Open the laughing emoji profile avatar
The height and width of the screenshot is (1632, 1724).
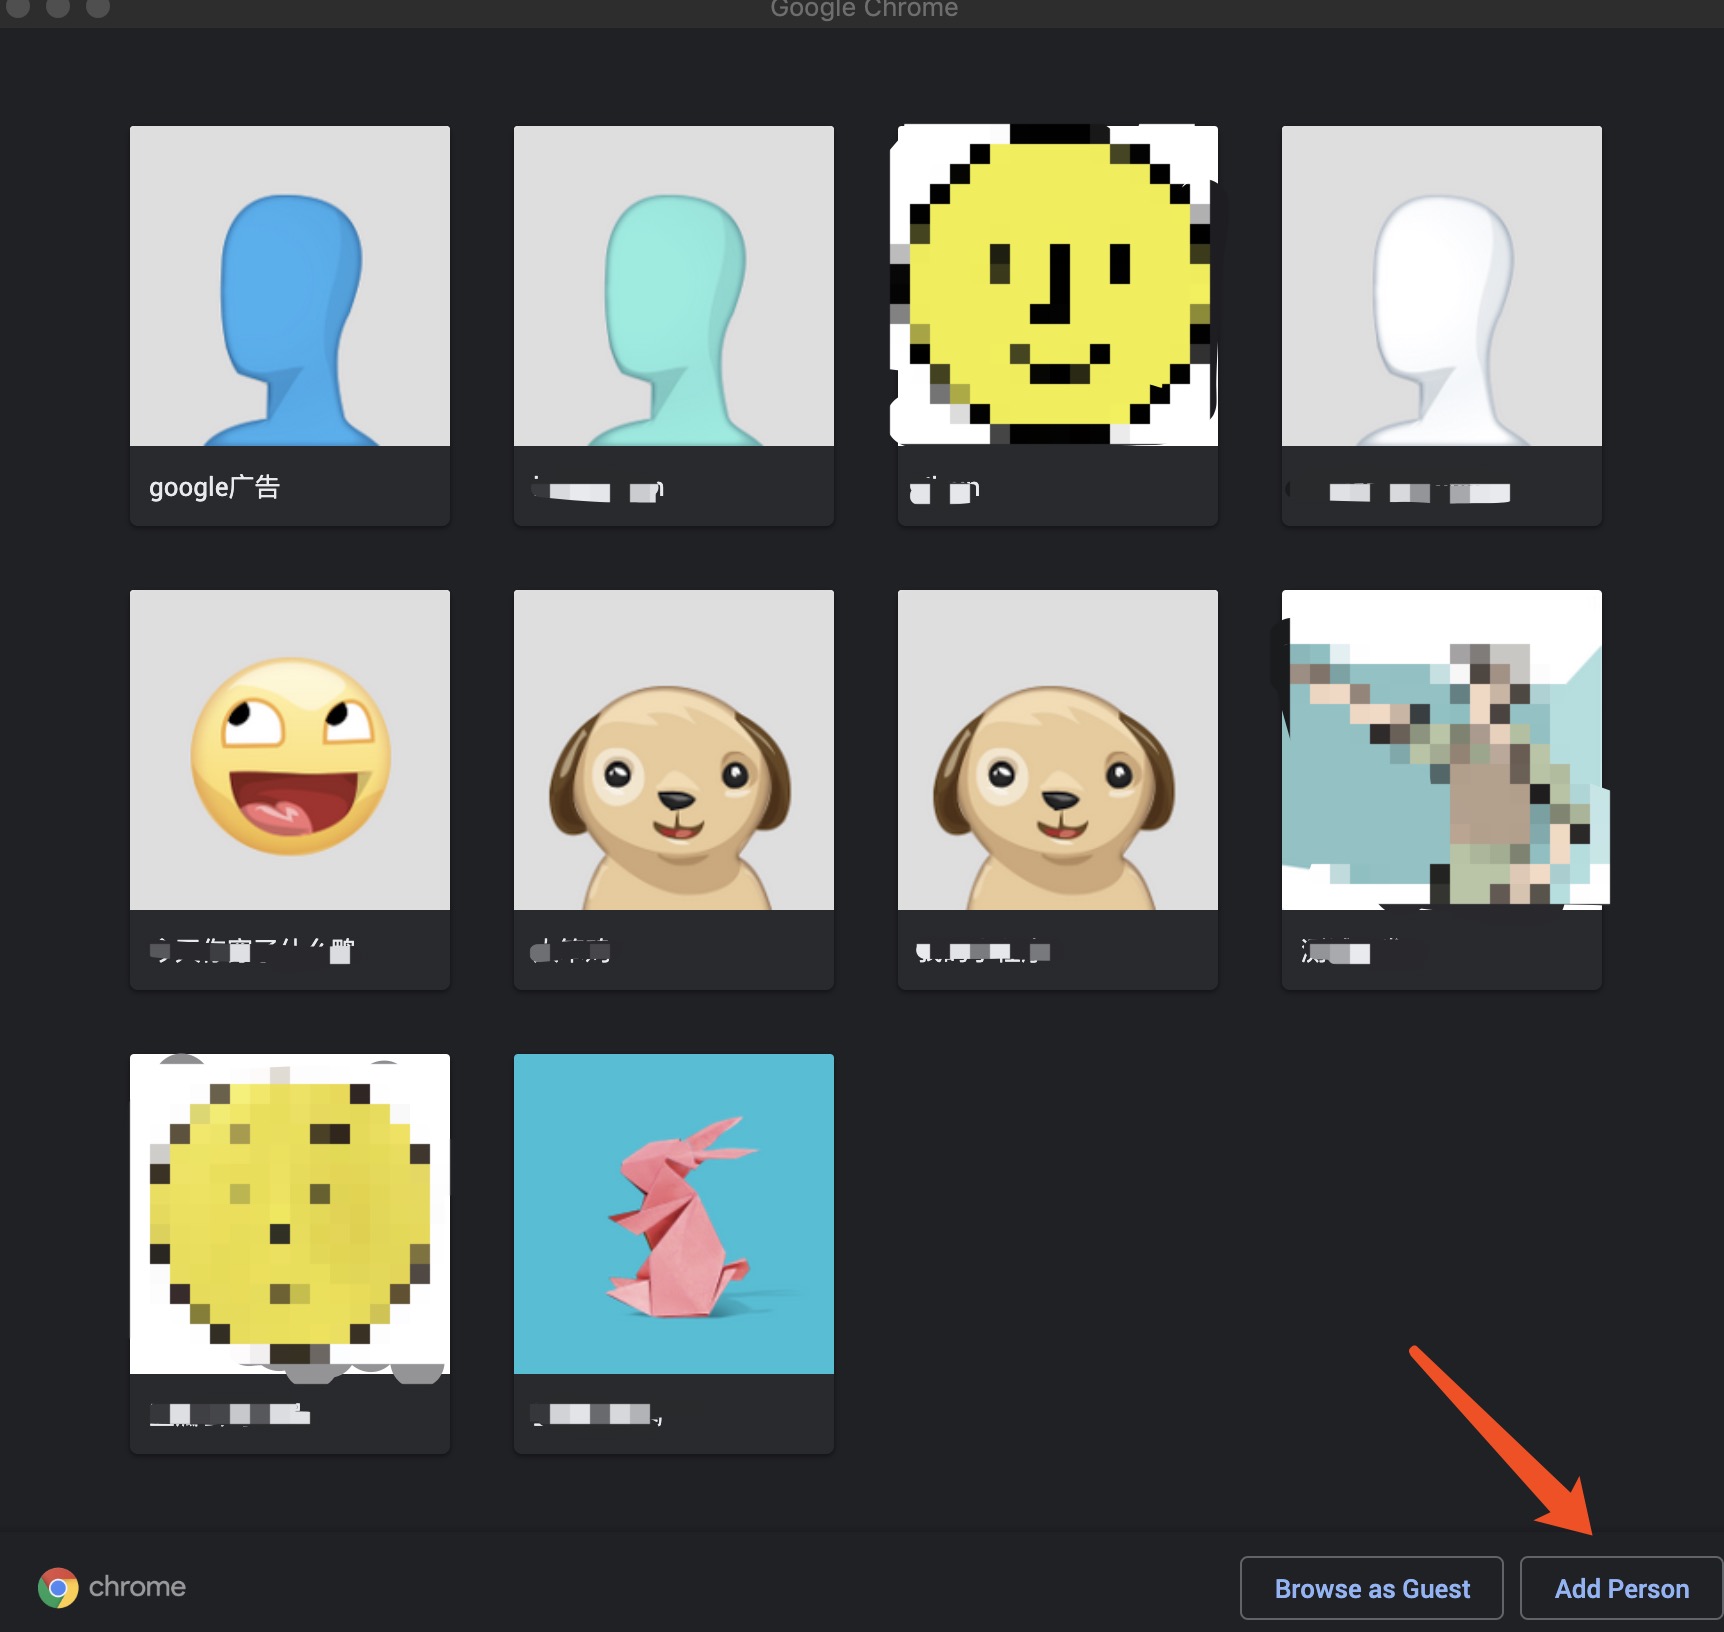pyautogui.click(x=290, y=750)
